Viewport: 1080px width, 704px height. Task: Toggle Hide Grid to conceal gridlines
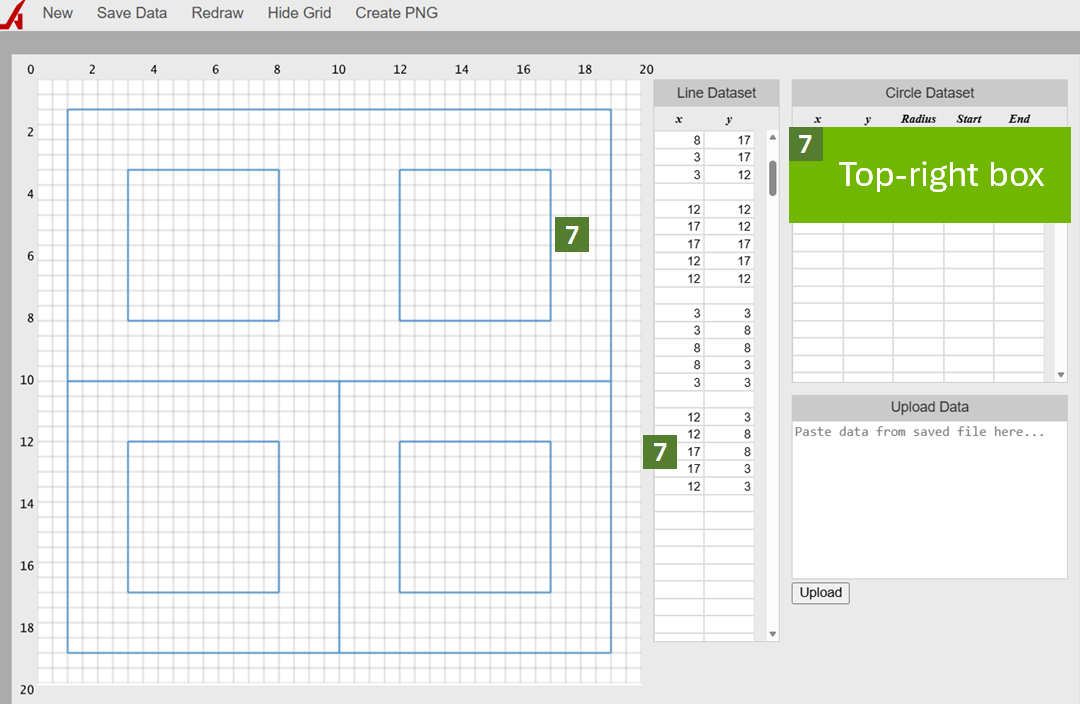pos(298,13)
